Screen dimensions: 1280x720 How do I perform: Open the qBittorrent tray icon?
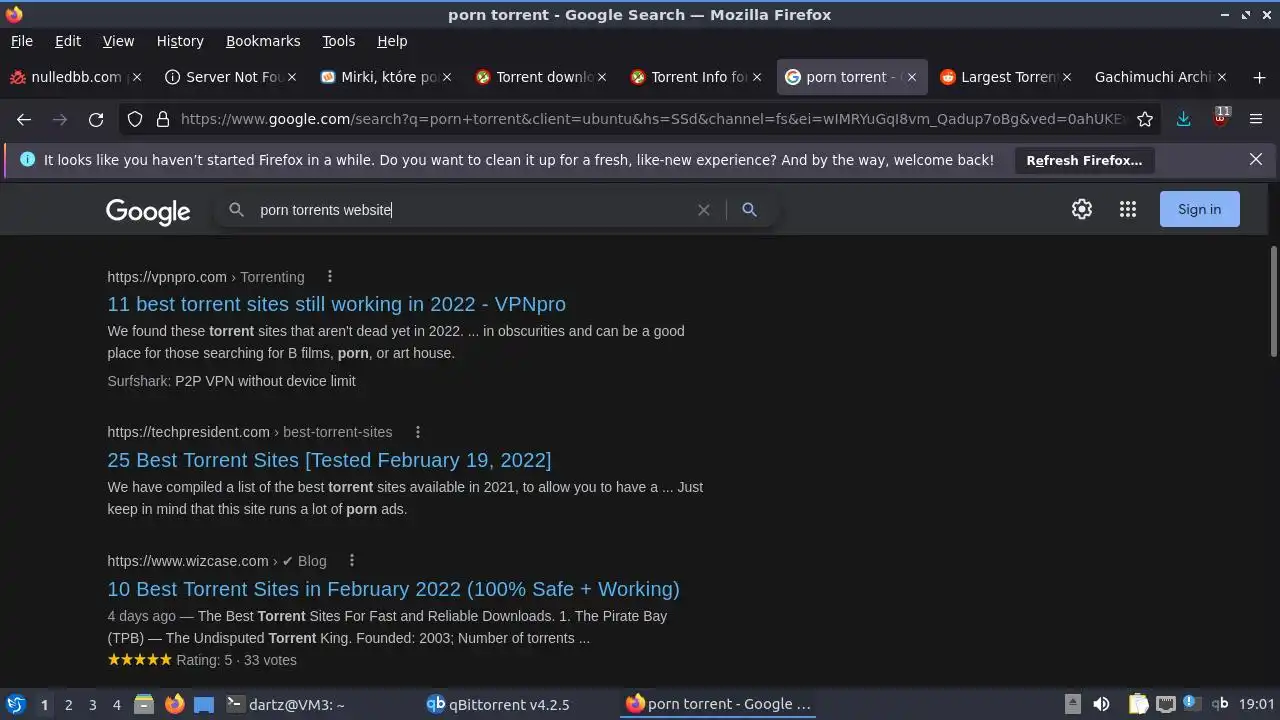click(x=1220, y=704)
